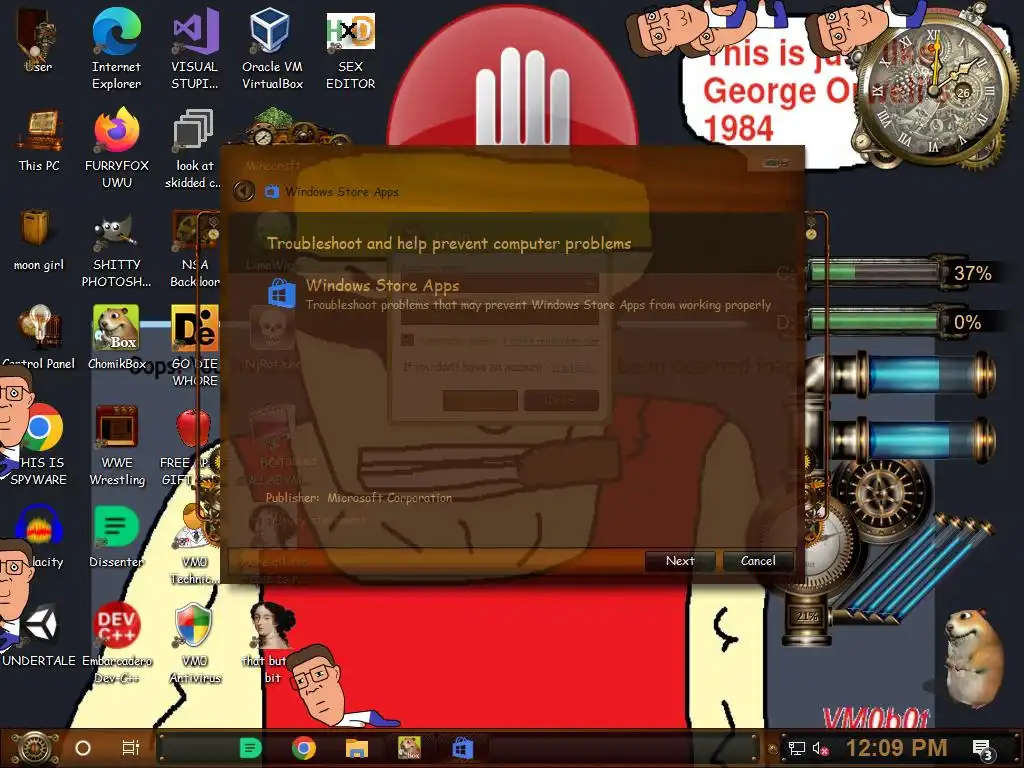Open the notification center icon
The image size is (1024, 768).
(x=982, y=749)
